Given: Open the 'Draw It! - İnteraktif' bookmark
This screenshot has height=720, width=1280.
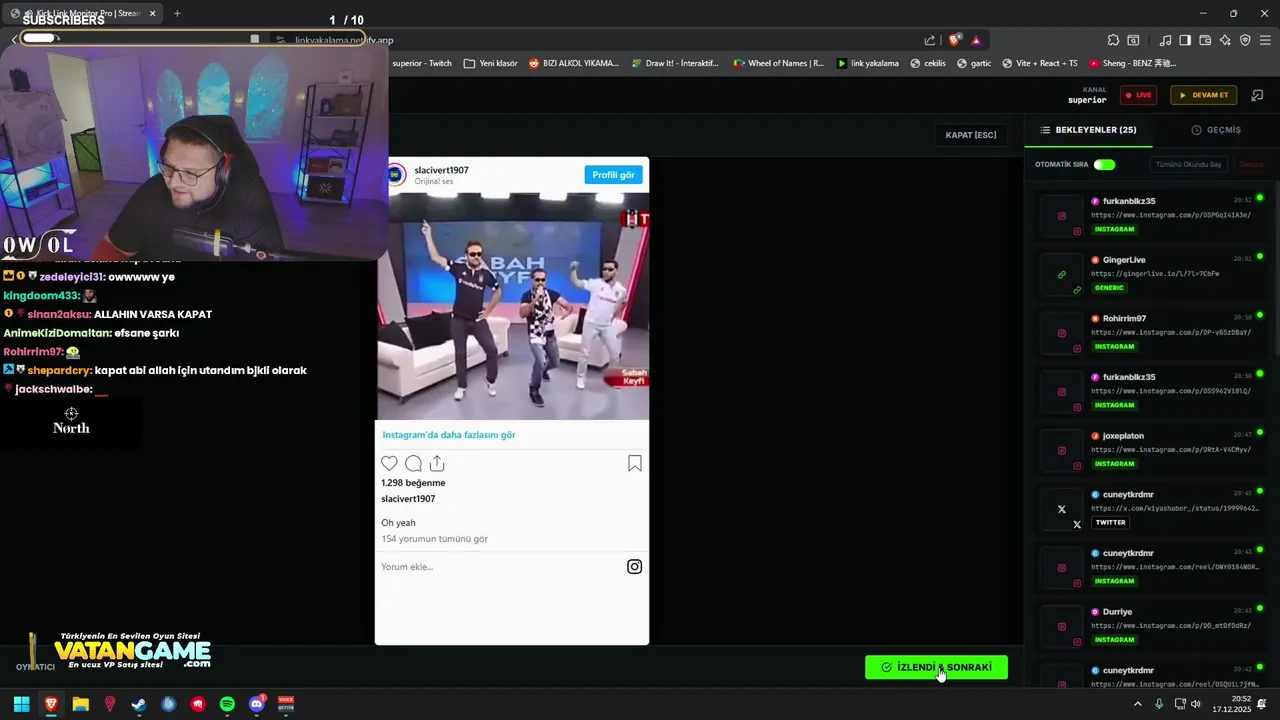Looking at the screenshot, I should 675,63.
